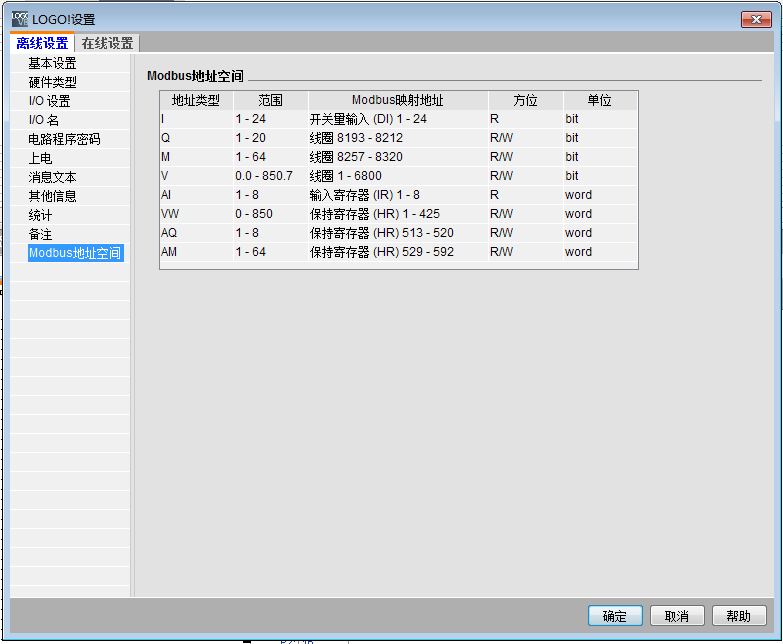Click the 'R/W' direction cell in row Q
Viewport: 783px width, 644px height.
point(525,138)
